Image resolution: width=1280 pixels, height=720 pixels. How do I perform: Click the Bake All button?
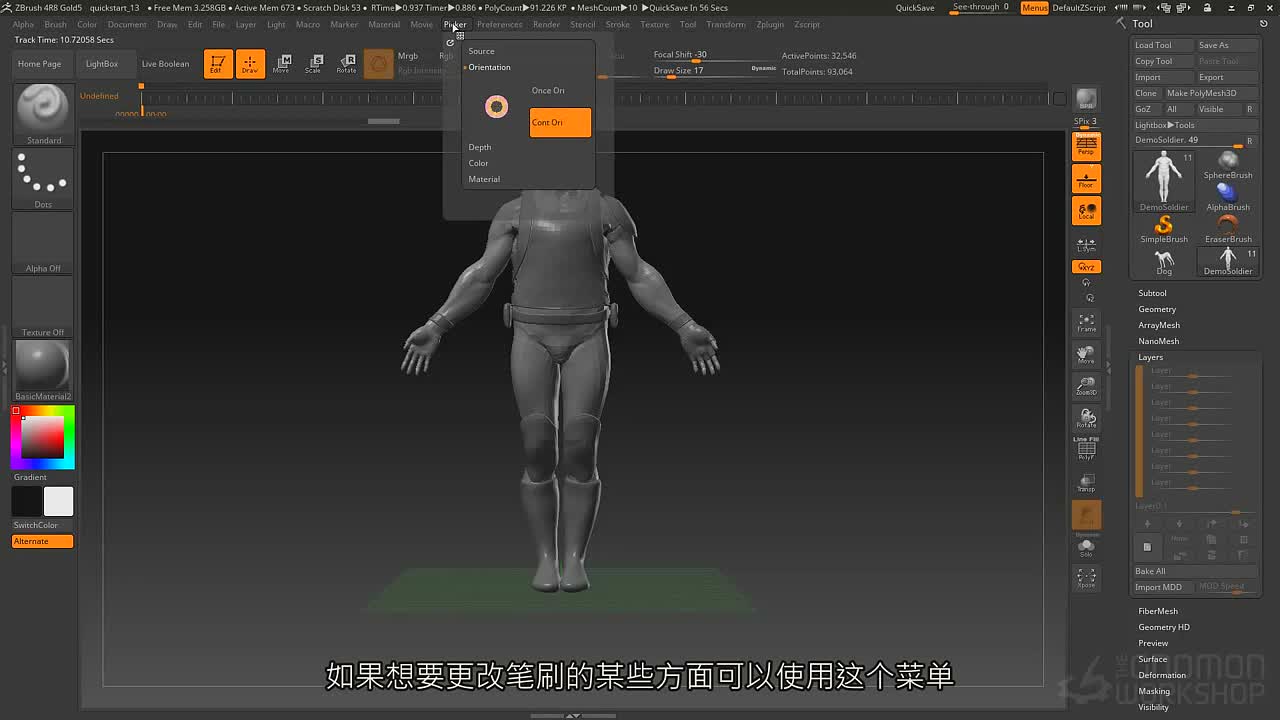pos(1195,571)
